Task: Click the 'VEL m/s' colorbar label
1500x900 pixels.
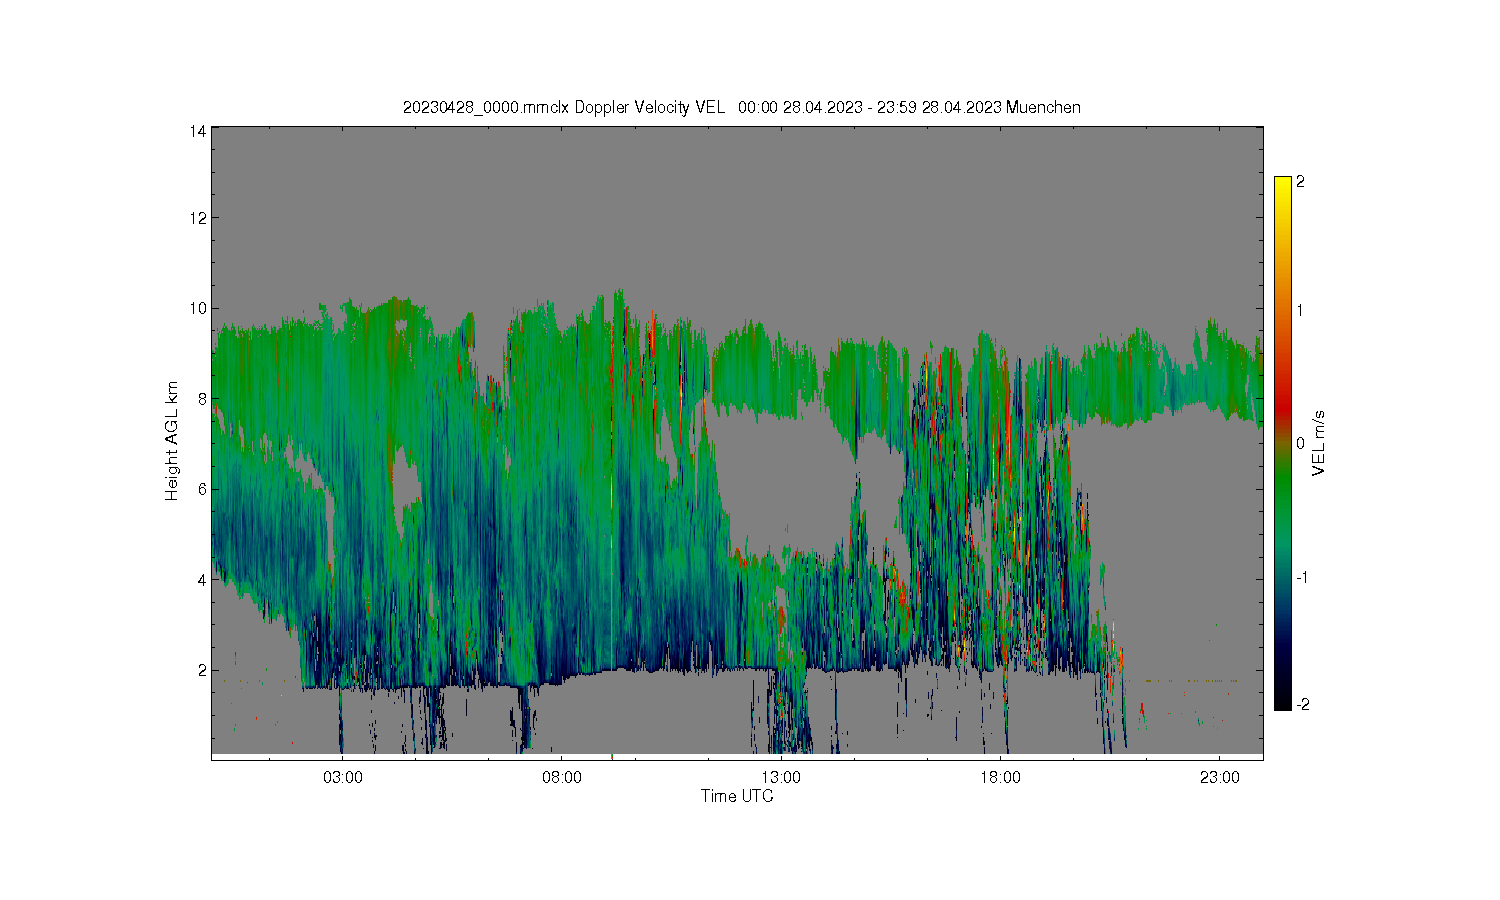Action: point(1319,443)
